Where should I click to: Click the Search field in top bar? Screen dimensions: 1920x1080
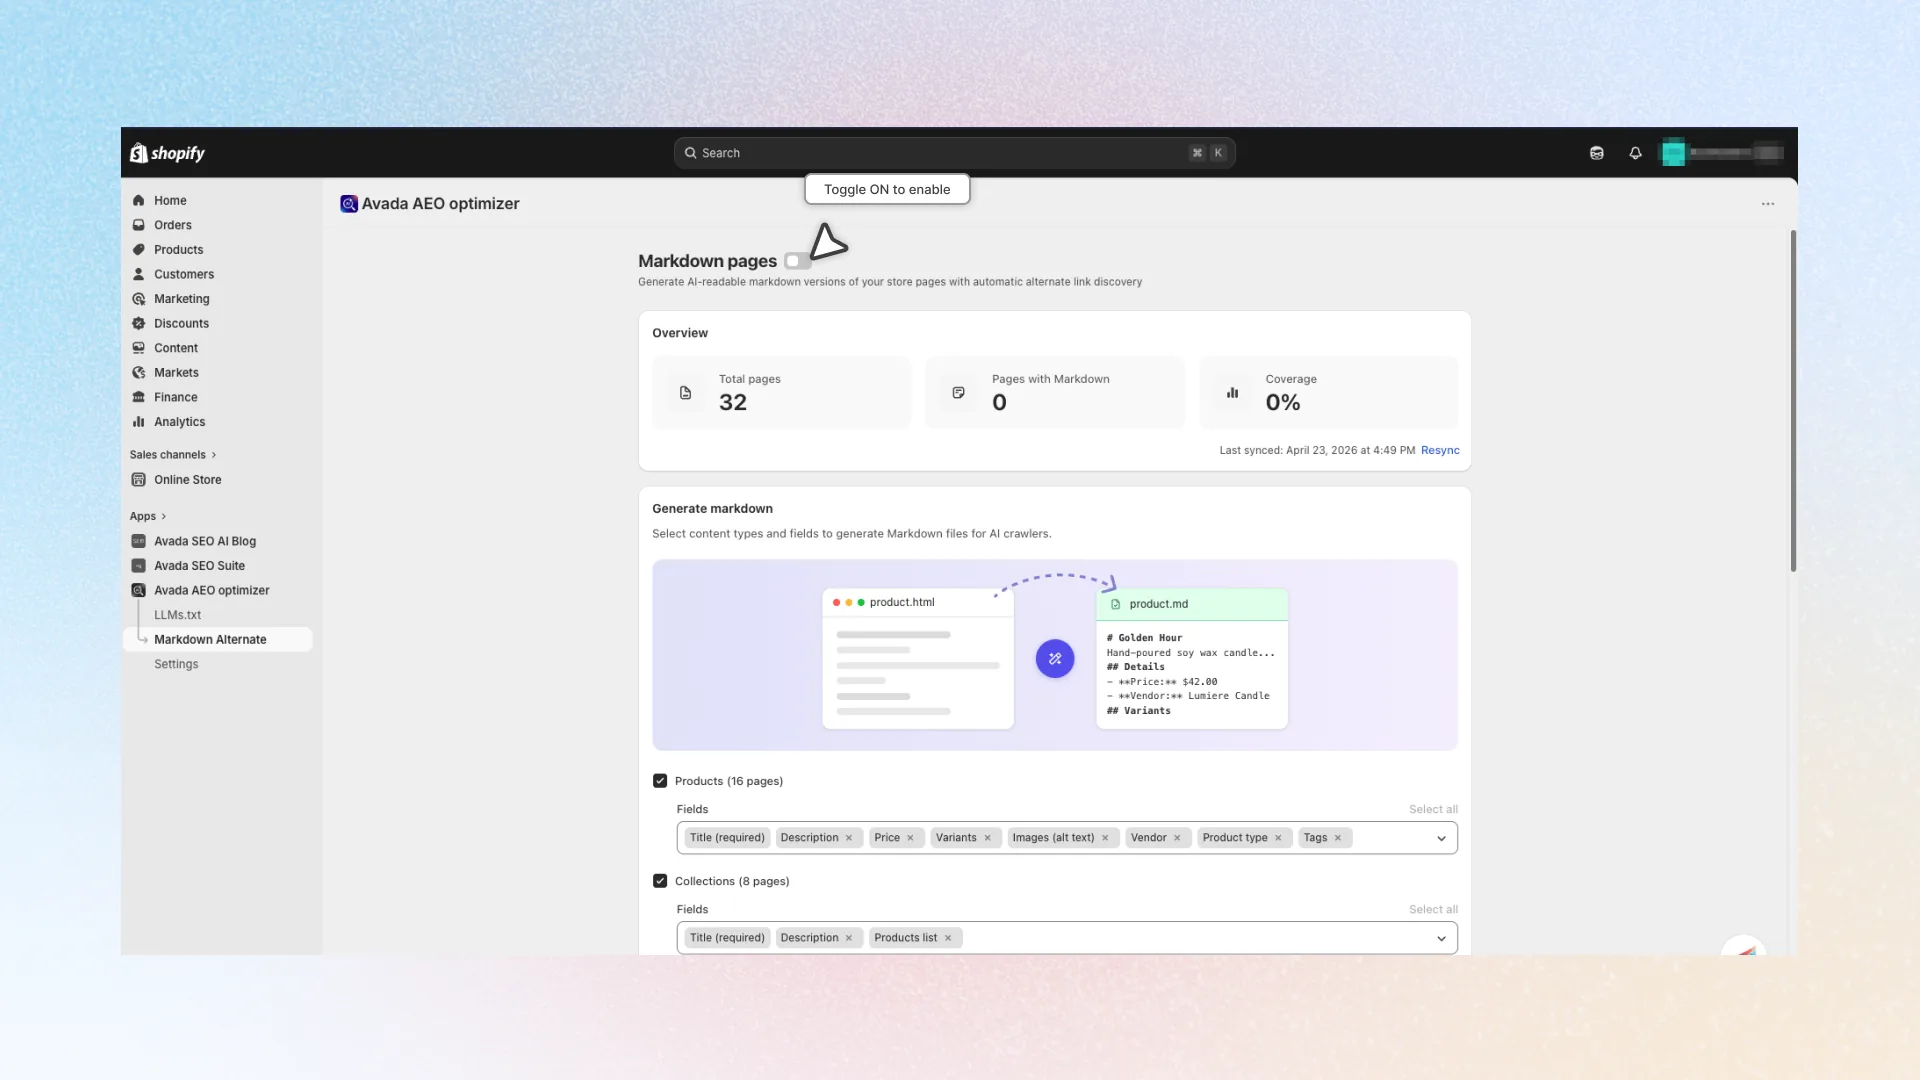click(x=954, y=153)
